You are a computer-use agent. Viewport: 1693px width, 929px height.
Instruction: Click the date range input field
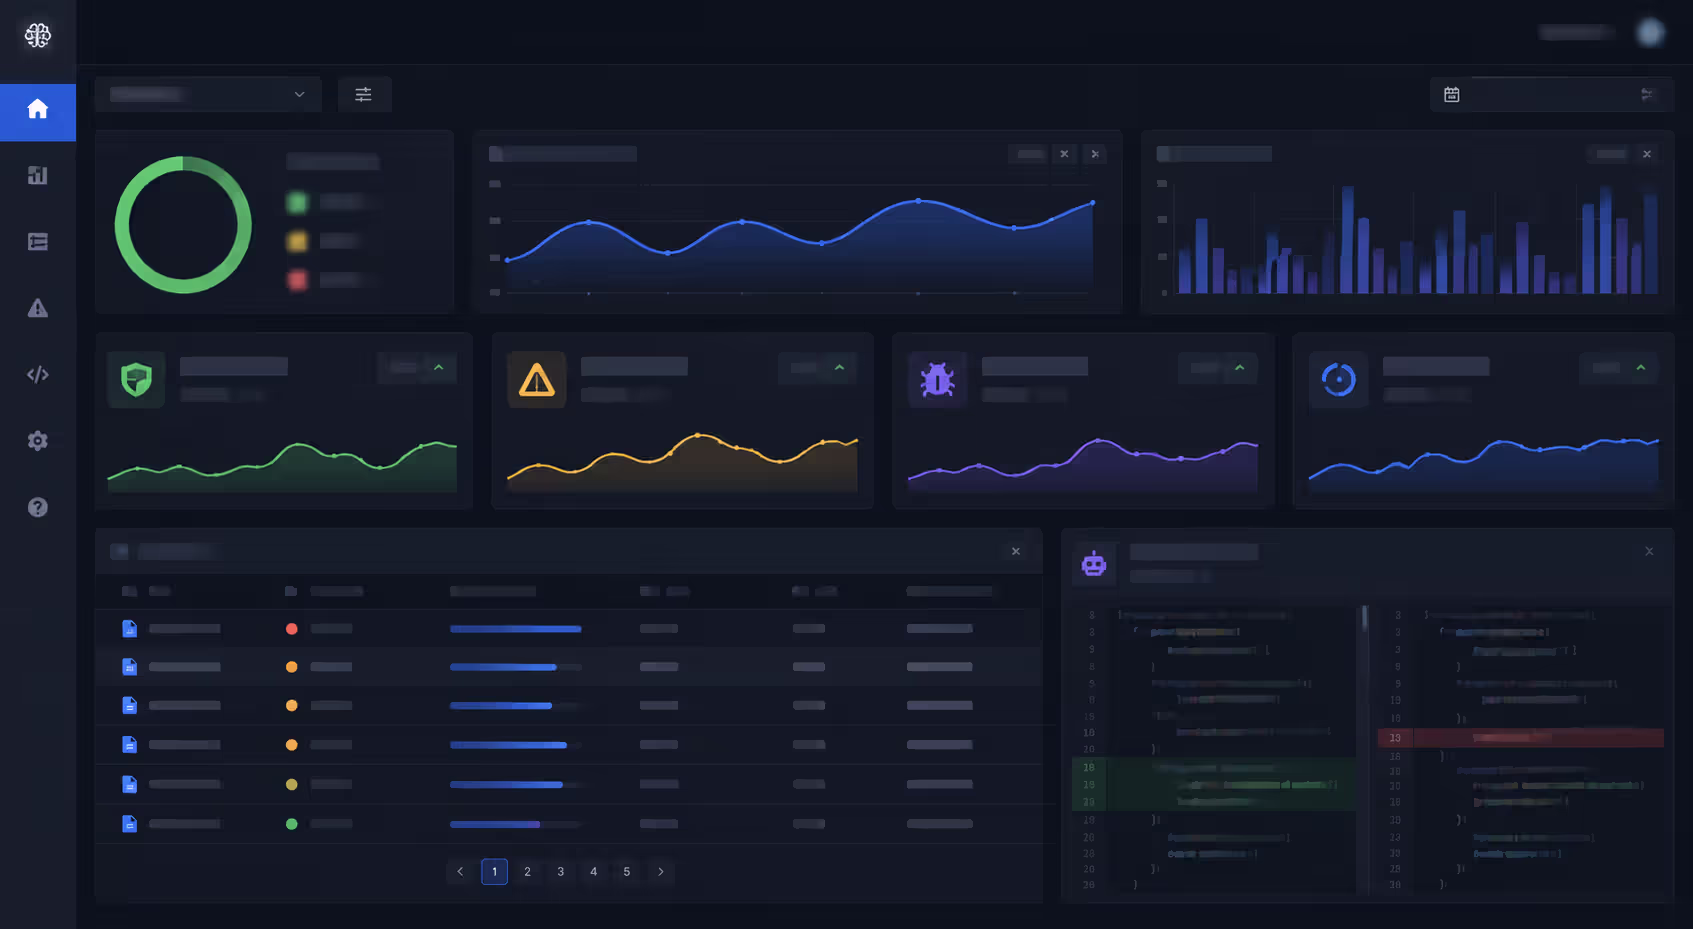coord(1551,94)
